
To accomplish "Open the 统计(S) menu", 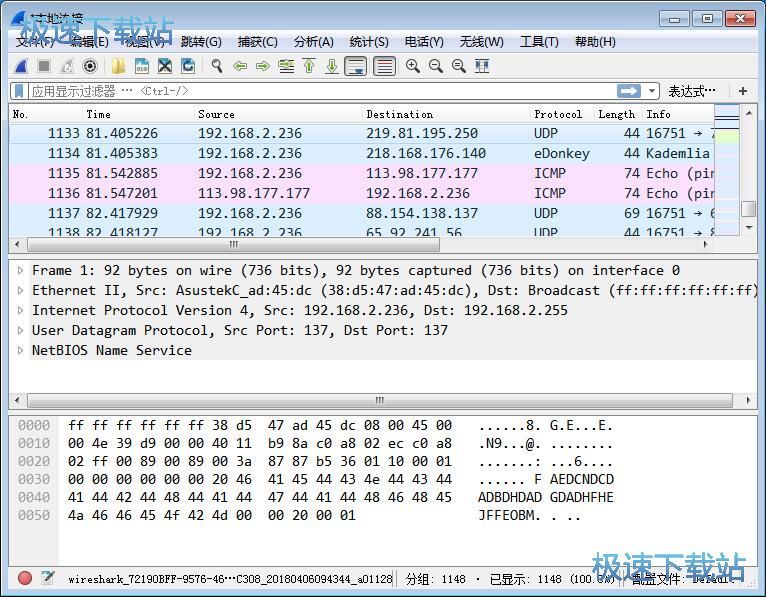I will (x=369, y=42).
